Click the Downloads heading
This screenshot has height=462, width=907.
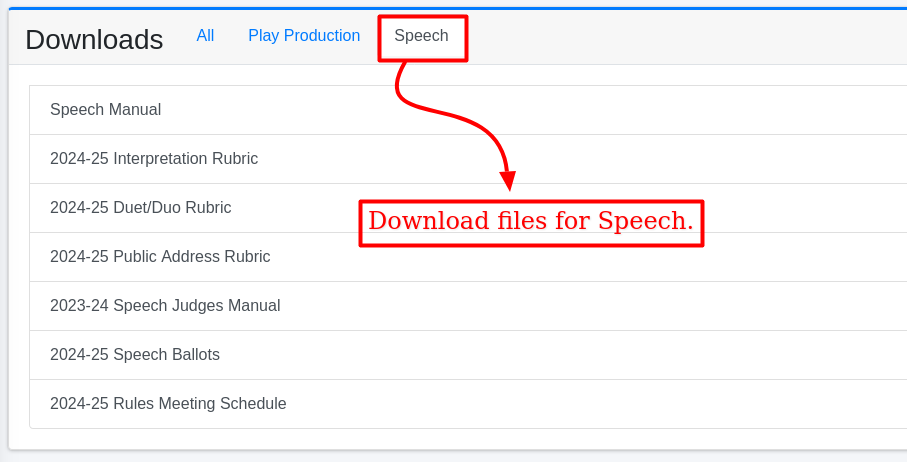coord(94,40)
